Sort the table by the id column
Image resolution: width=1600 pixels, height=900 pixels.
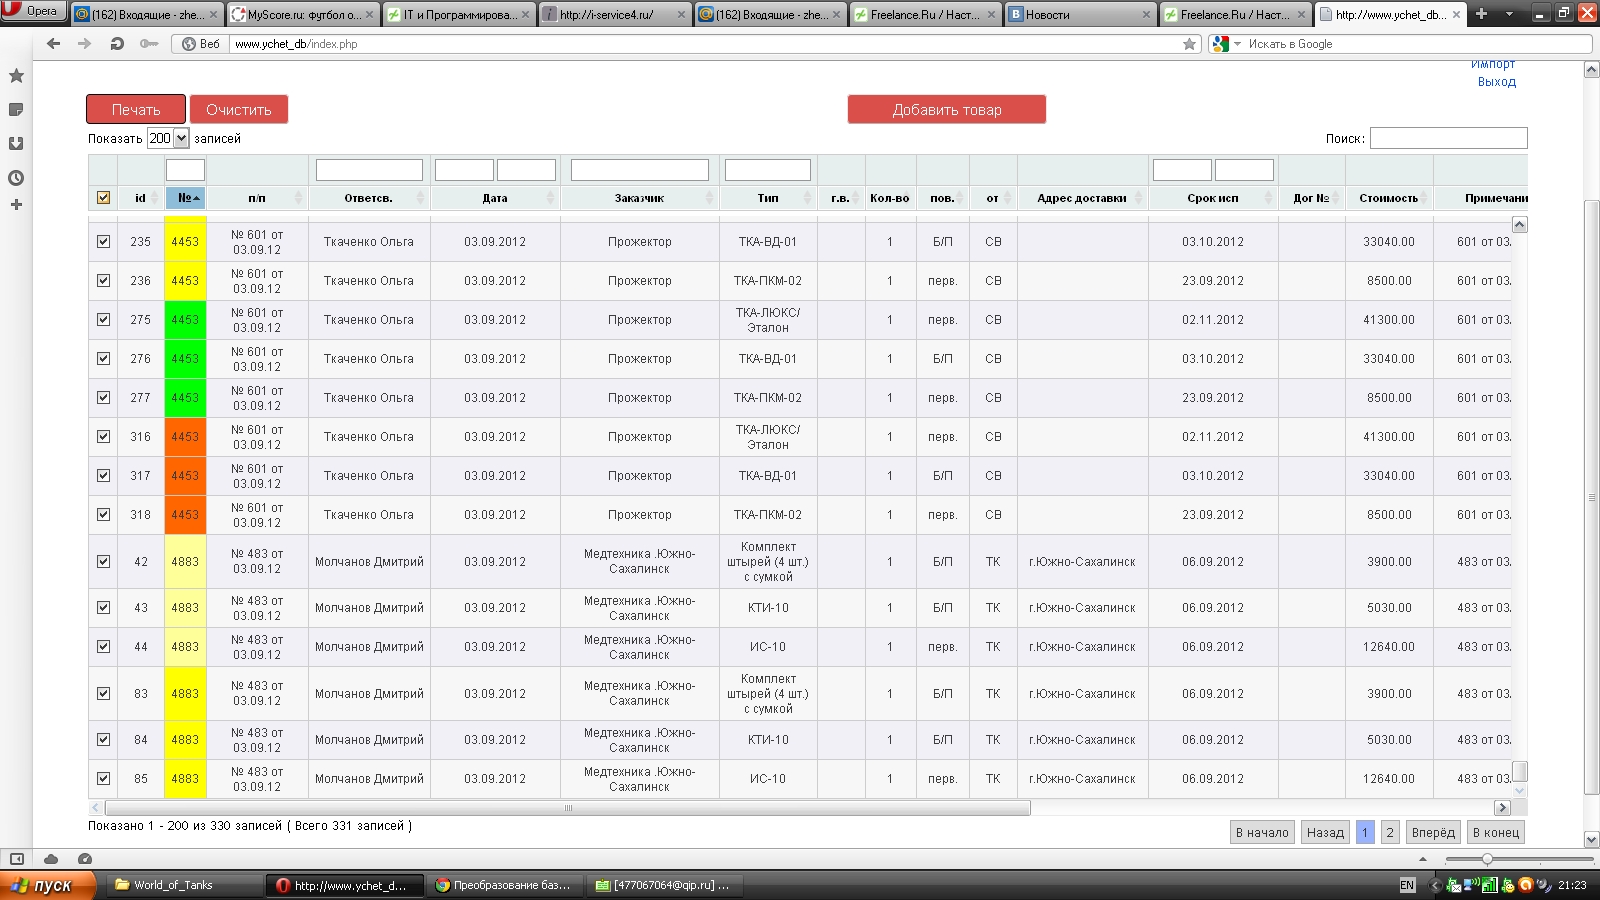[x=140, y=198]
